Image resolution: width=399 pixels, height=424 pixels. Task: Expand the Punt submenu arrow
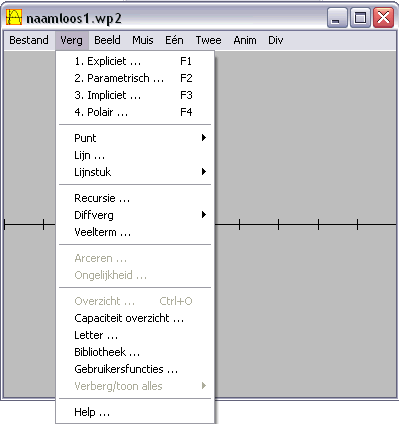point(204,138)
